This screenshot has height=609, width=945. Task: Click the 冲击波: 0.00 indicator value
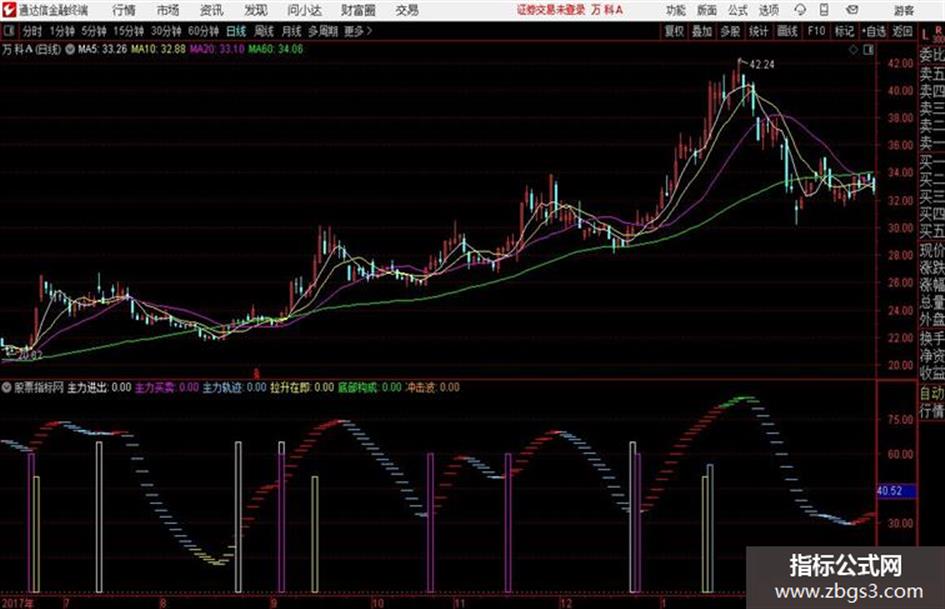tap(432, 387)
